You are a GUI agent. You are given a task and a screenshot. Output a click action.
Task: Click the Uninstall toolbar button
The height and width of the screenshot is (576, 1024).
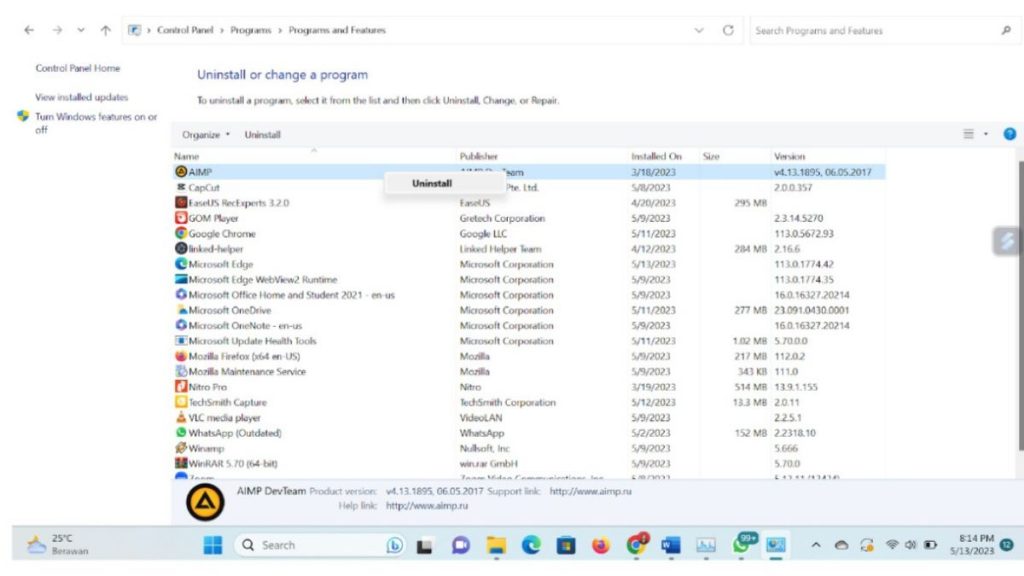263,135
